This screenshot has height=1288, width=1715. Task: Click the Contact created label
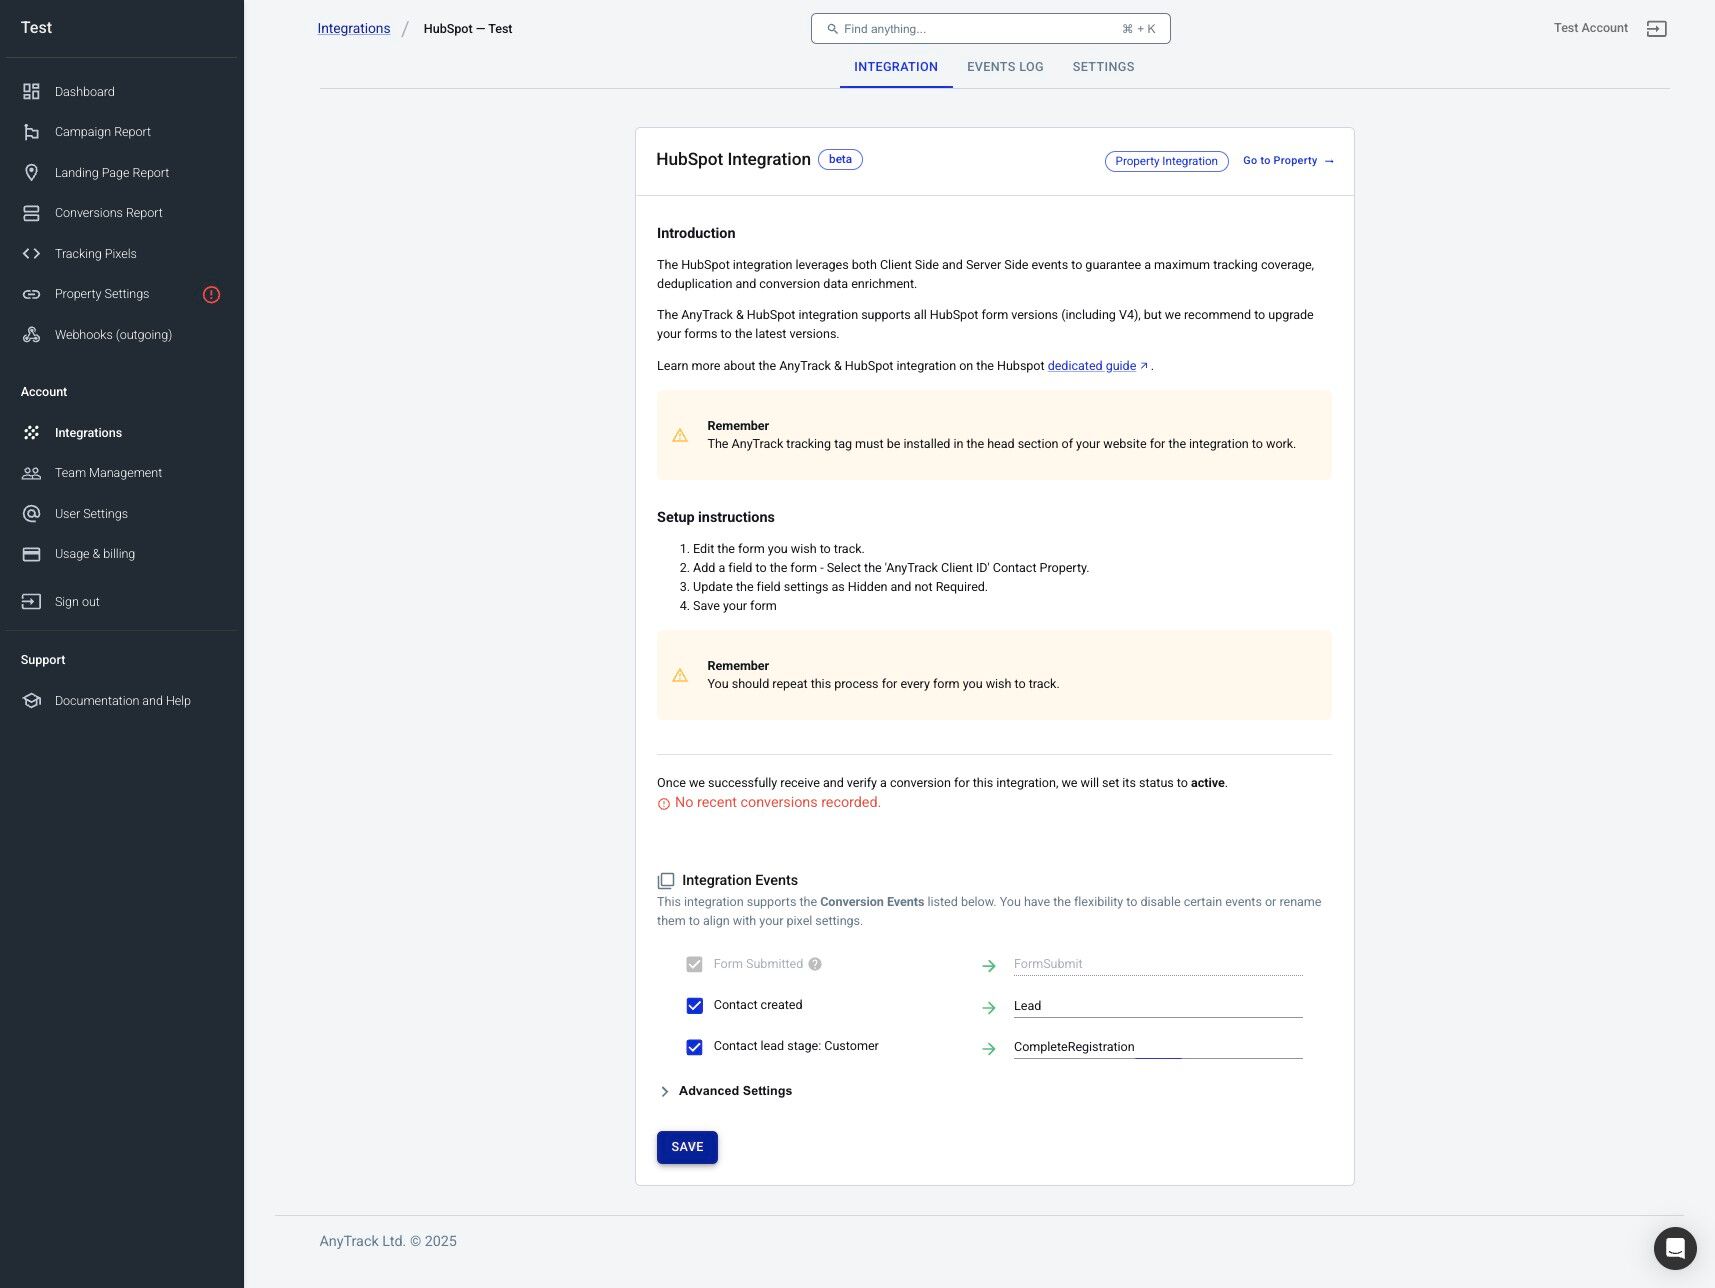pyautogui.click(x=757, y=1005)
